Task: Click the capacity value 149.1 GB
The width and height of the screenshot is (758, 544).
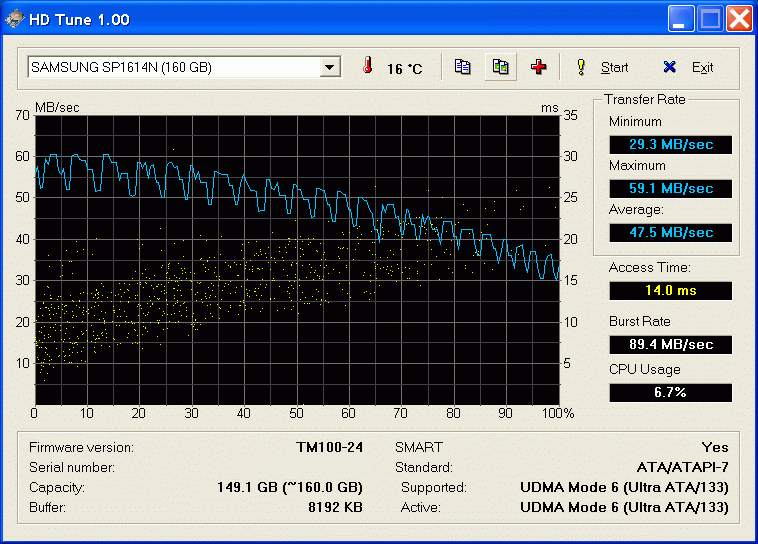Action: (x=290, y=487)
